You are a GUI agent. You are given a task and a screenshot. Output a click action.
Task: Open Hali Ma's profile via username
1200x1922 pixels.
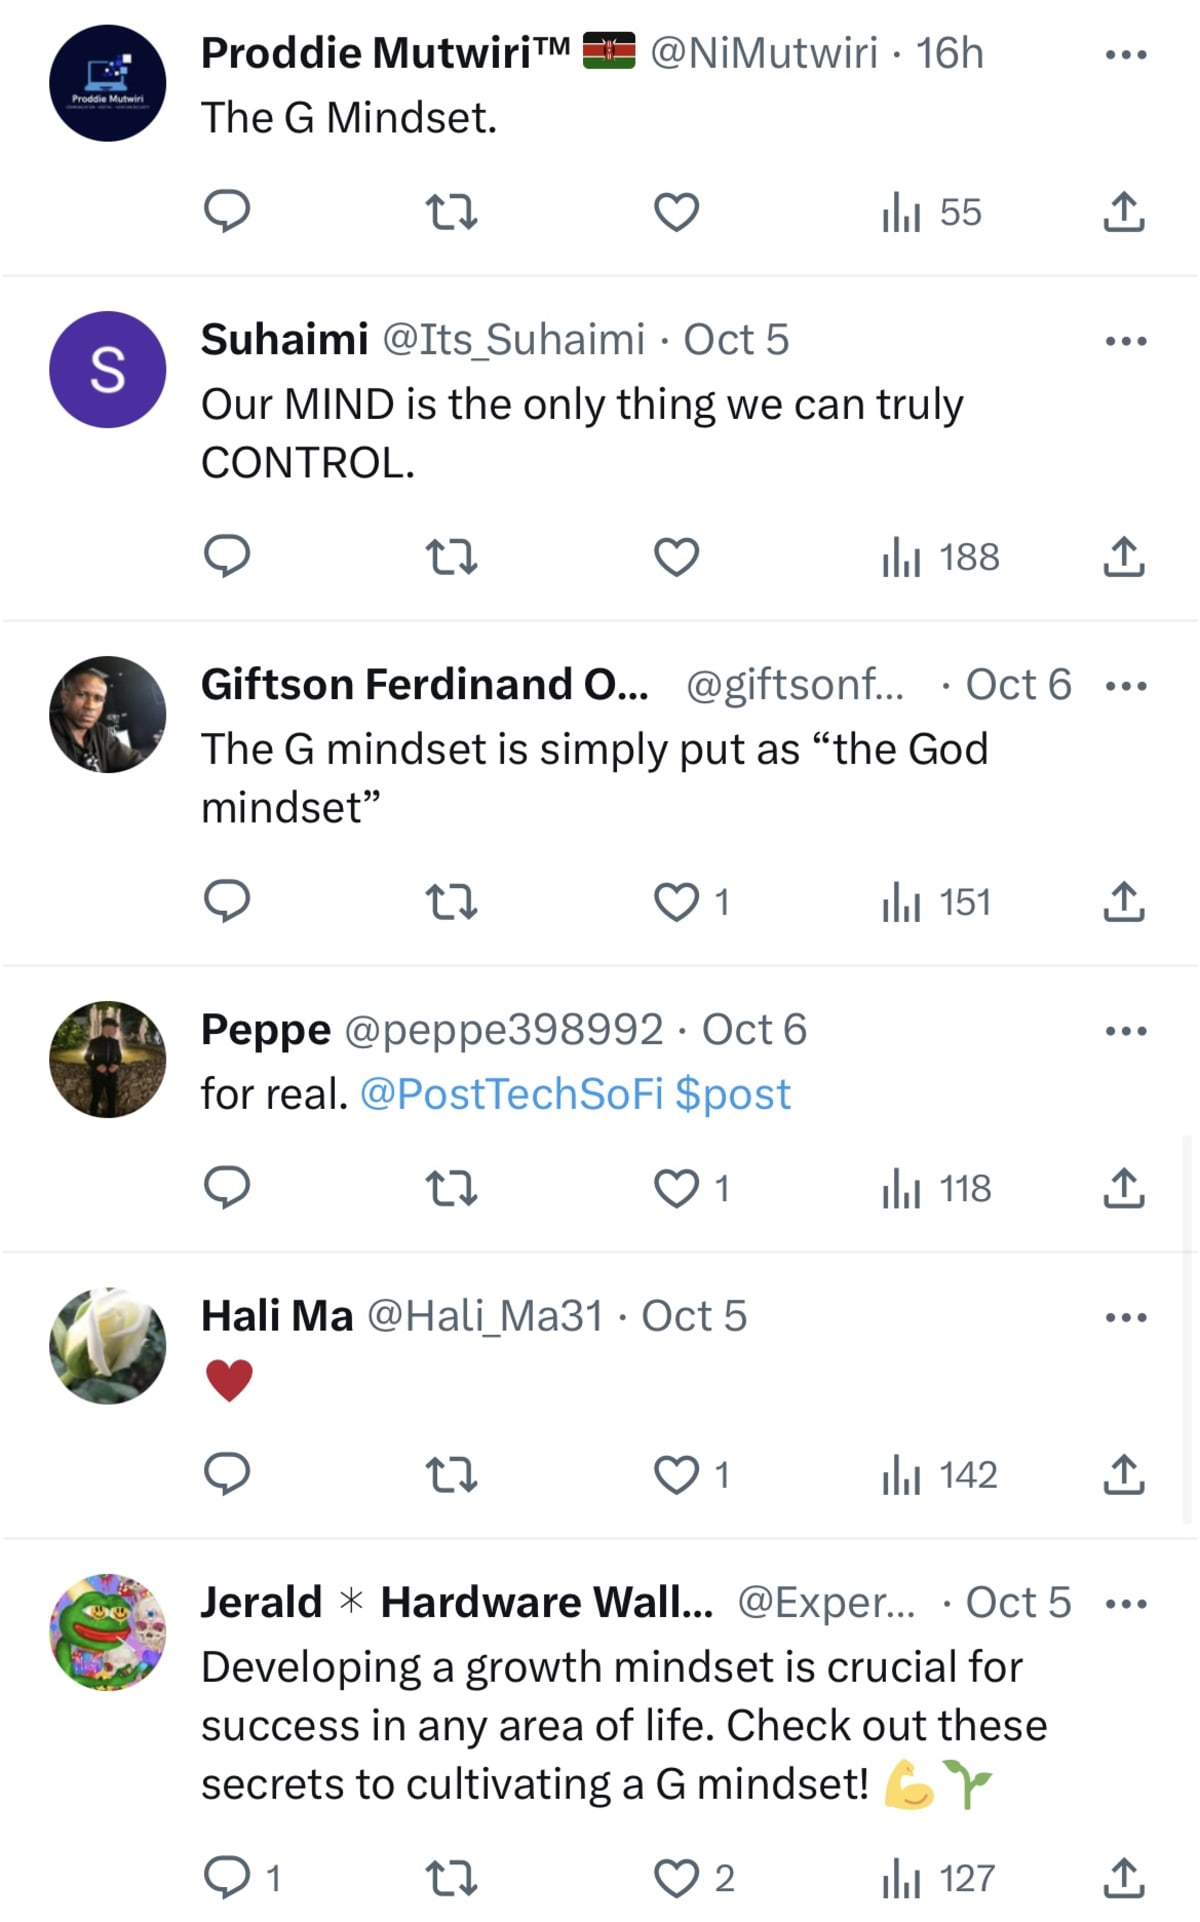click(484, 1316)
